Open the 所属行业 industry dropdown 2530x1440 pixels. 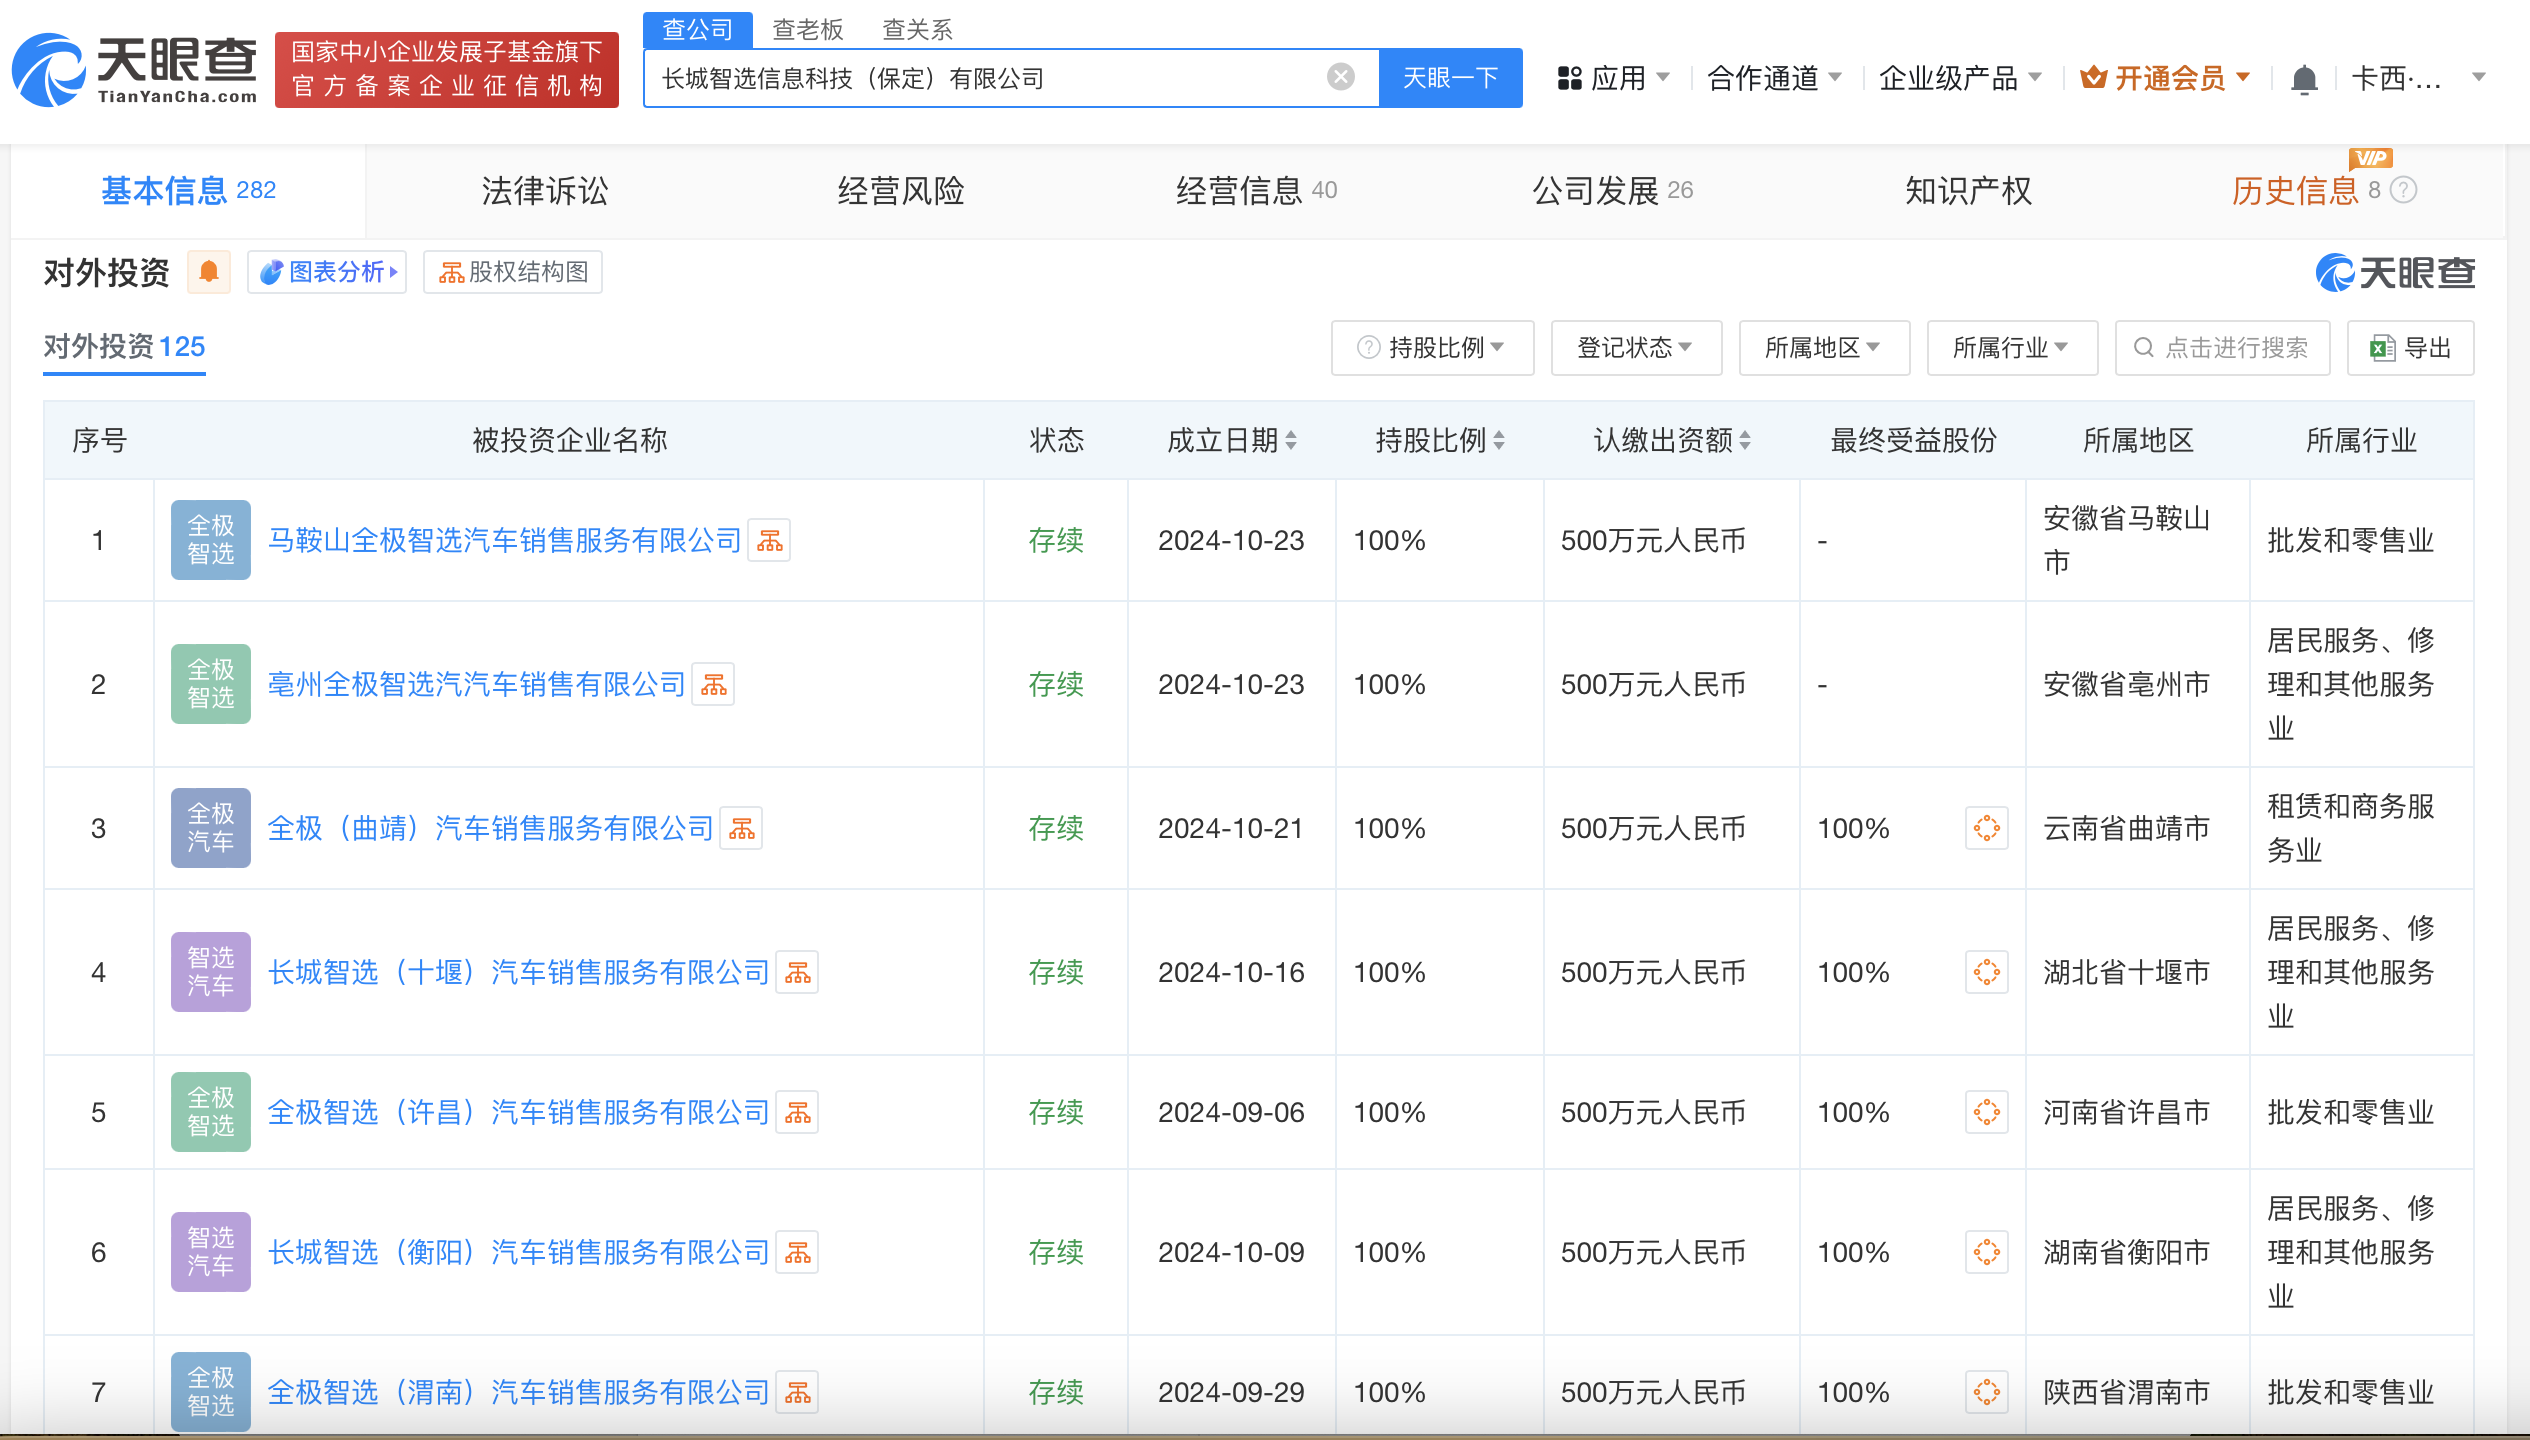[2011, 347]
